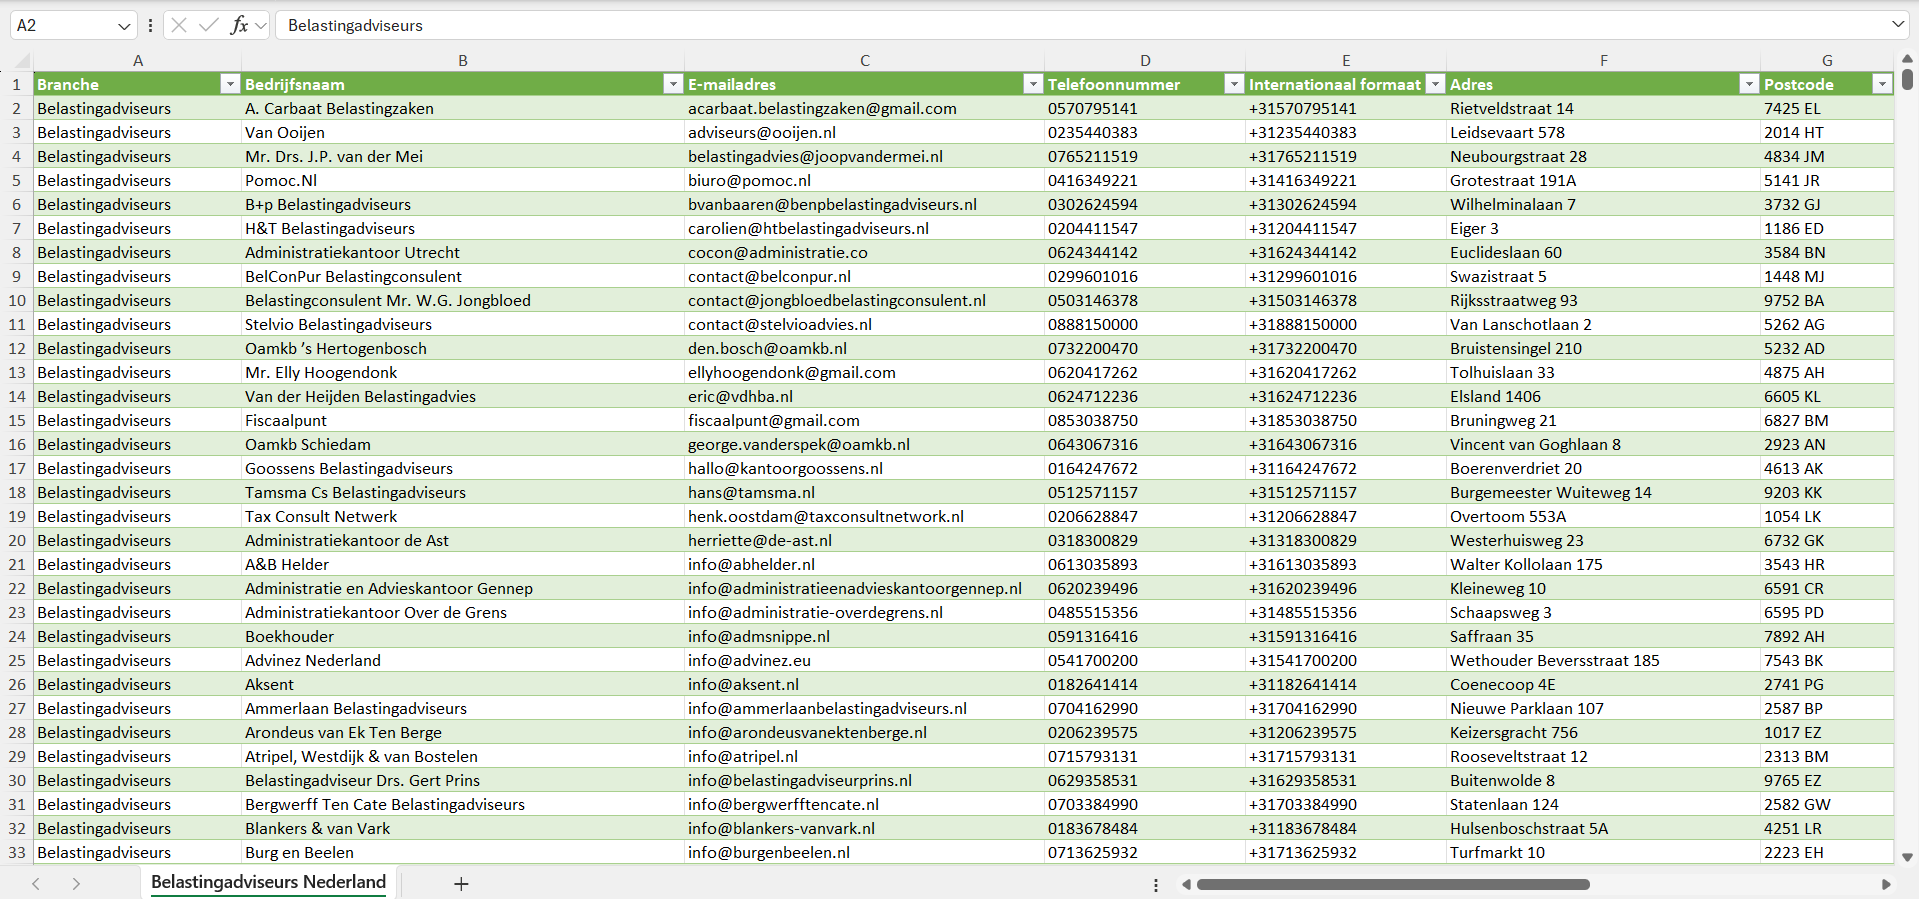Screen dimensions: 1919x899
Task: Click the horizontal scrollbar thumb
Action: coord(1392,885)
